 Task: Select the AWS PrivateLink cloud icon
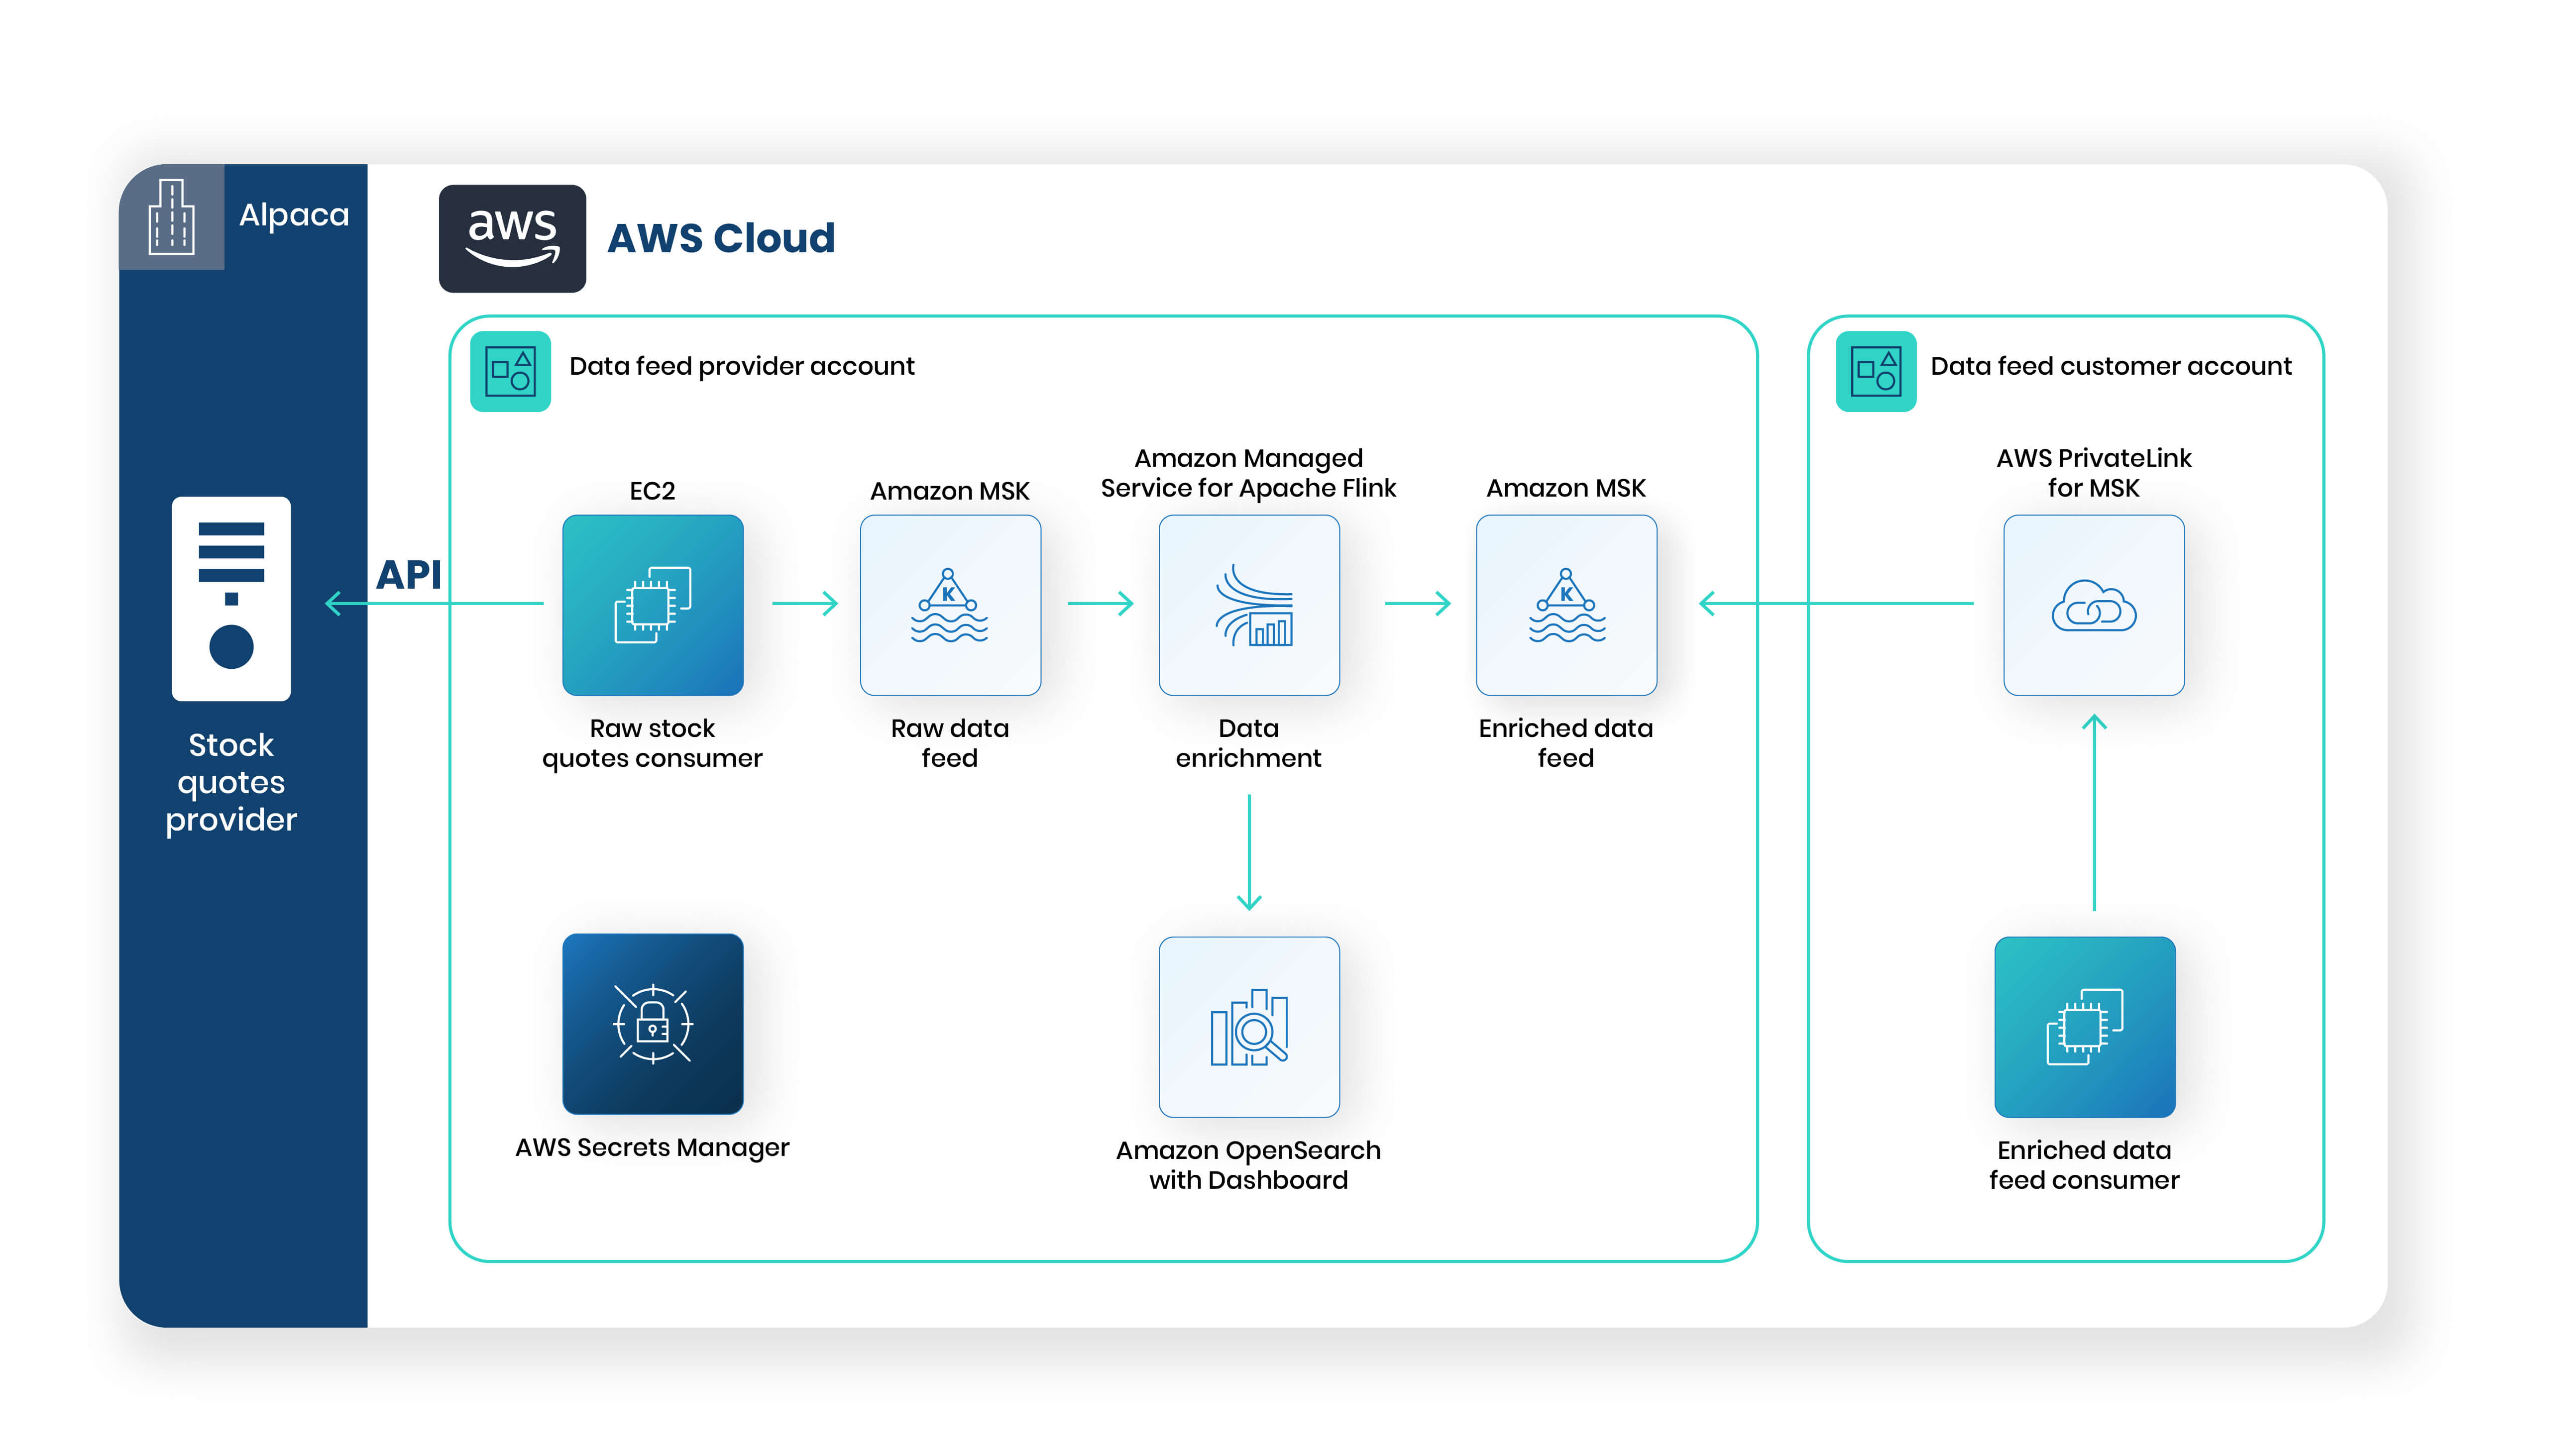point(2094,605)
